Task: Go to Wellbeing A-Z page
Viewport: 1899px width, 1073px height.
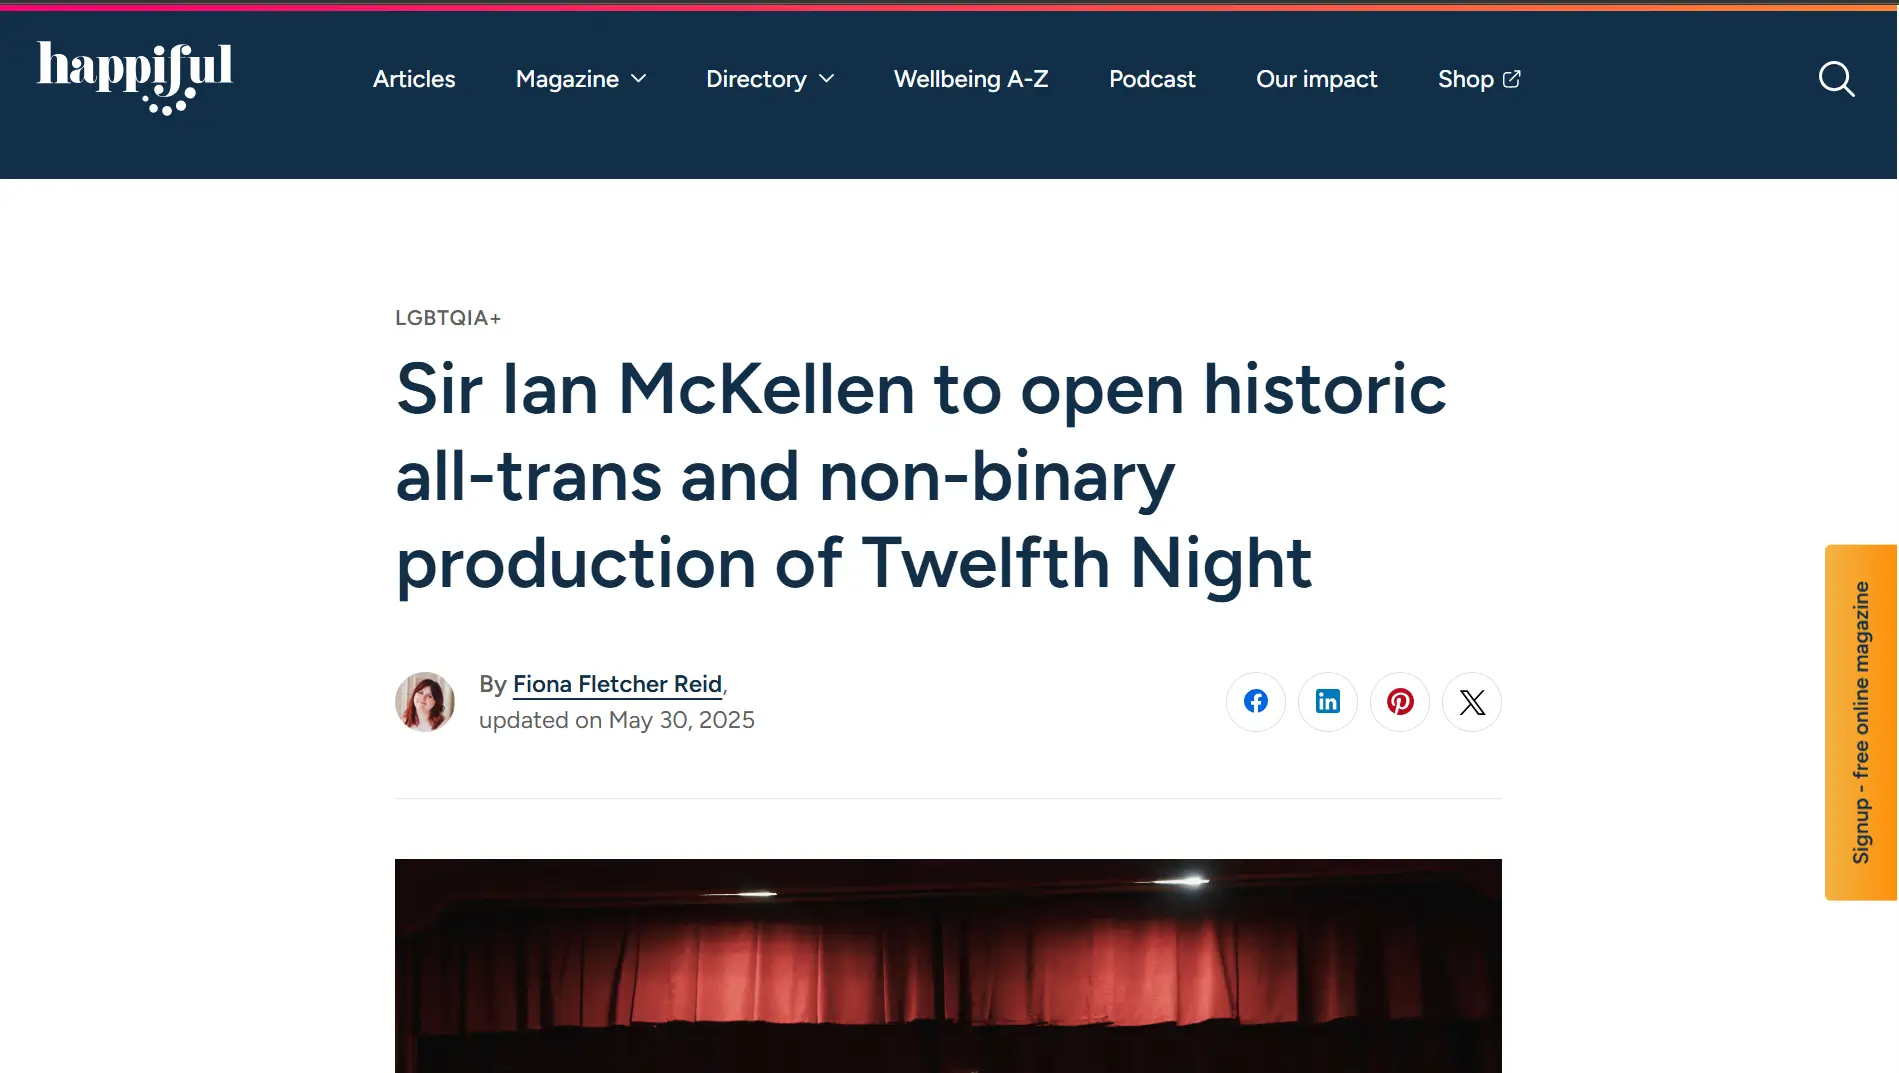Action: click(x=971, y=79)
